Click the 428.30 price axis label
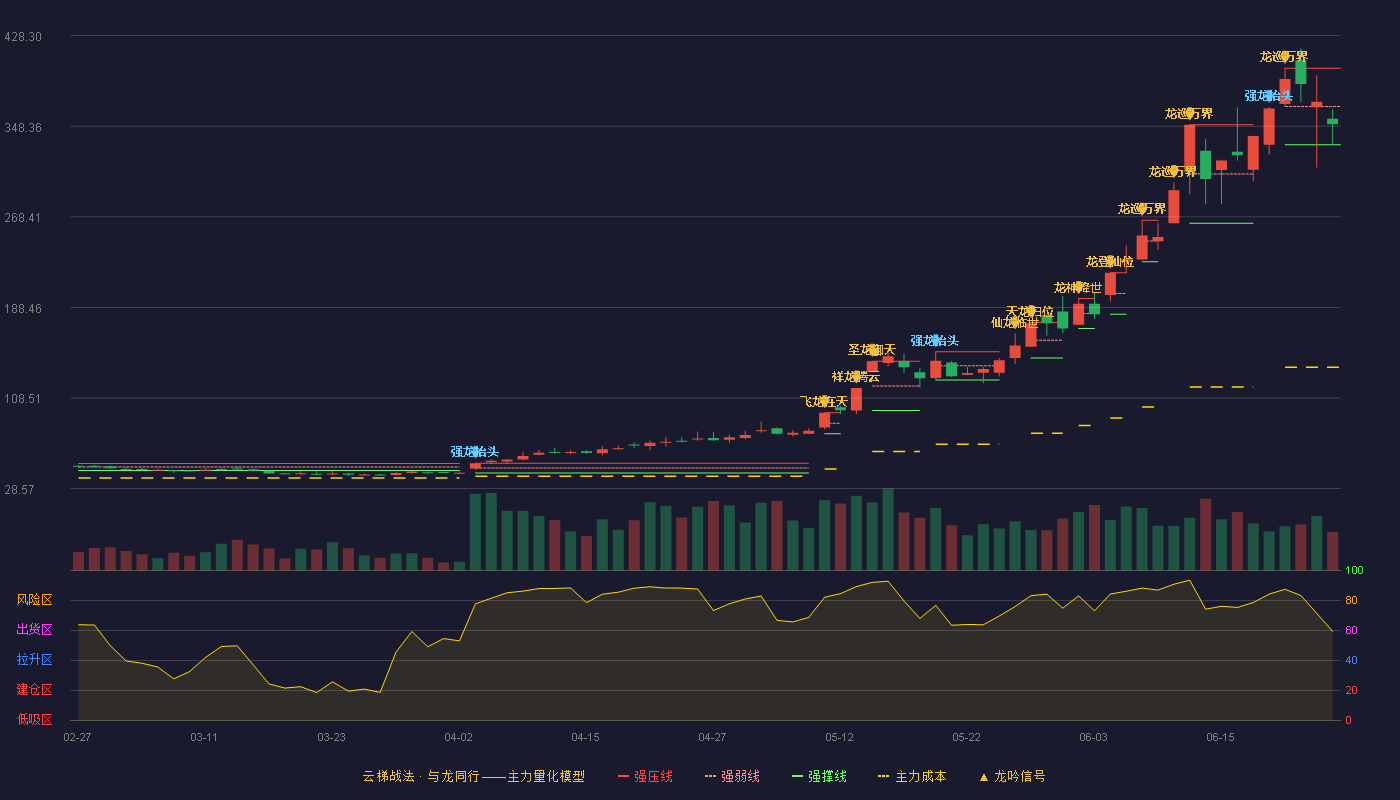The width and height of the screenshot is (1400, 800). pyautogui.click(x=23, y=36)
